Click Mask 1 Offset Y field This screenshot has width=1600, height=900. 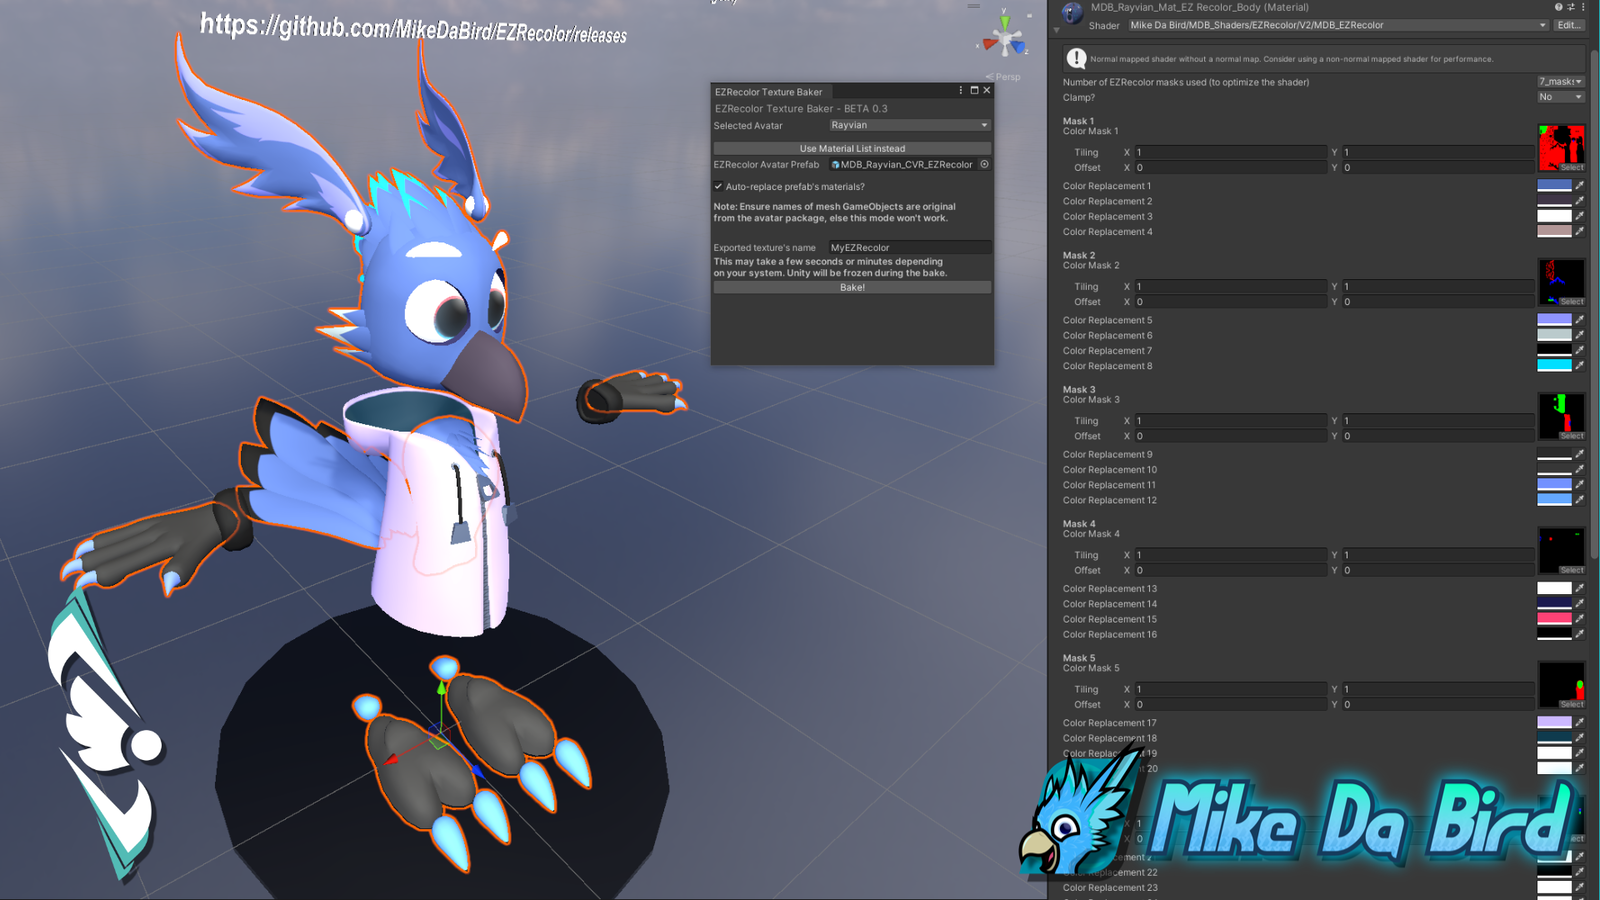(x=1437, y=167)
